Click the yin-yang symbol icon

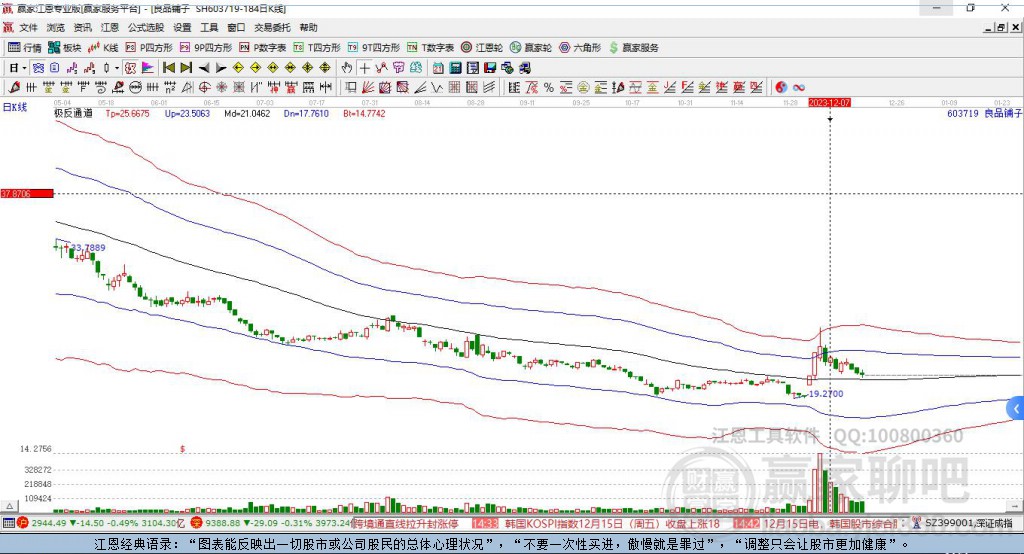[x=781, y=88]
